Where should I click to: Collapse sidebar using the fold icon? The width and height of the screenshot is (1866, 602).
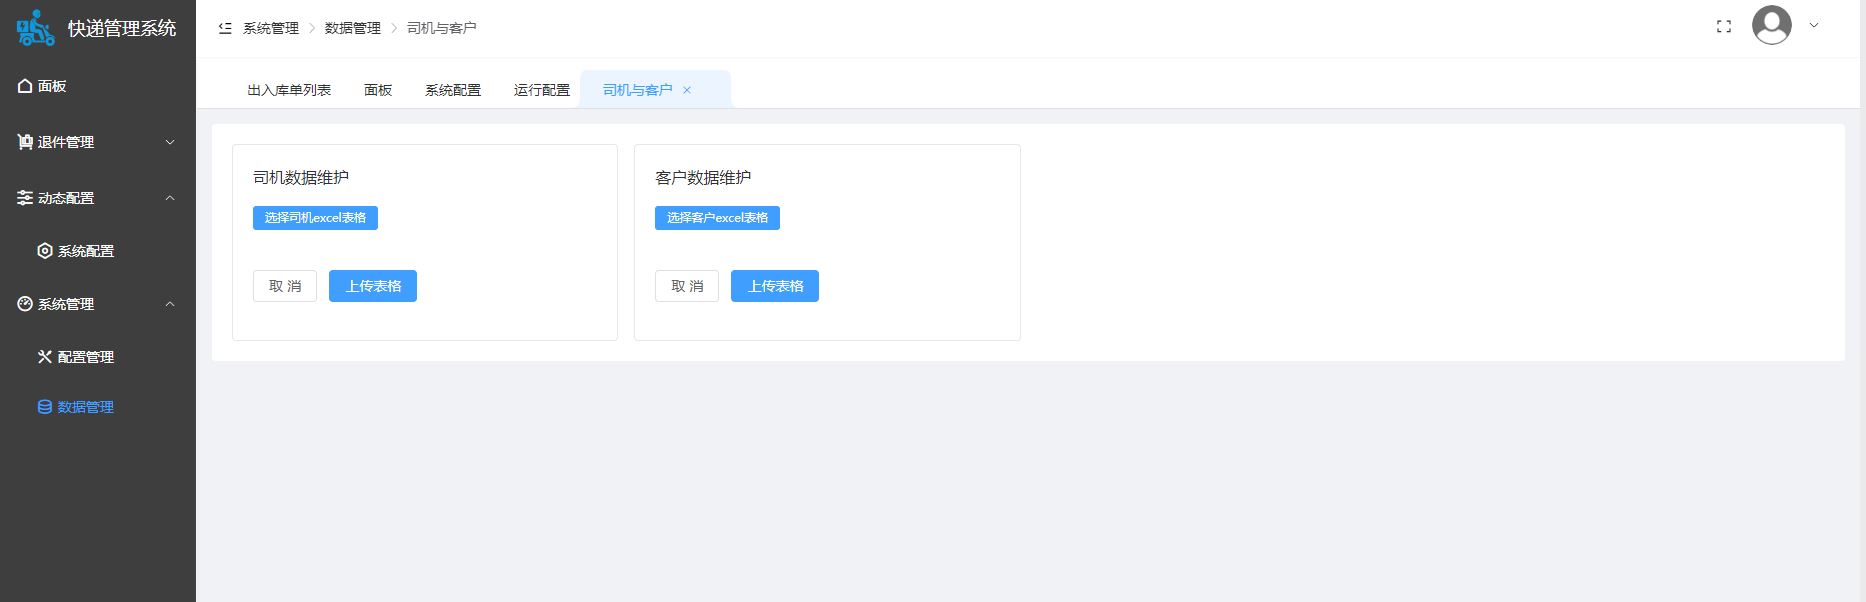pyautogui.click(x=225, y=28)
